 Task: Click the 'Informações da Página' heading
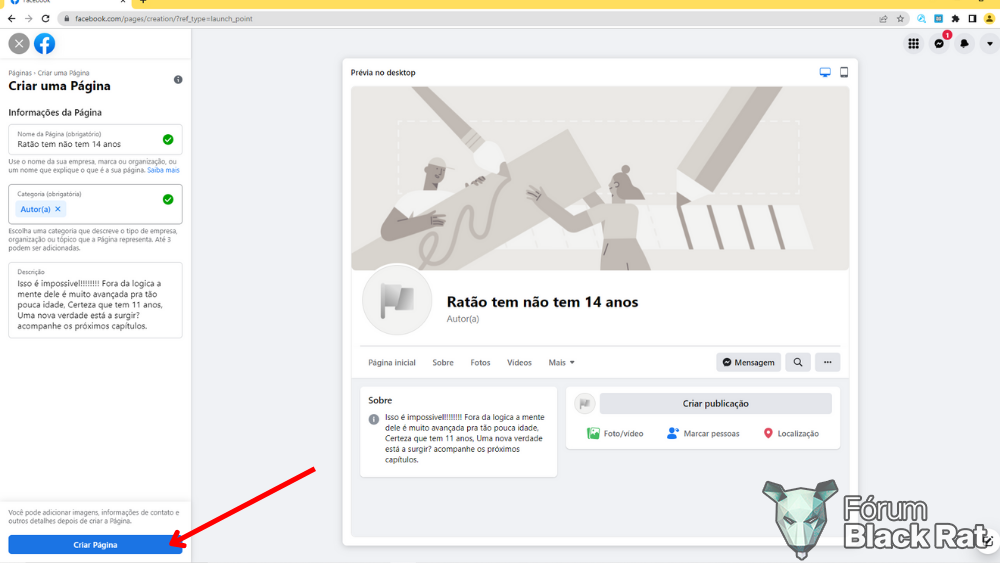[x=55, y=112]
